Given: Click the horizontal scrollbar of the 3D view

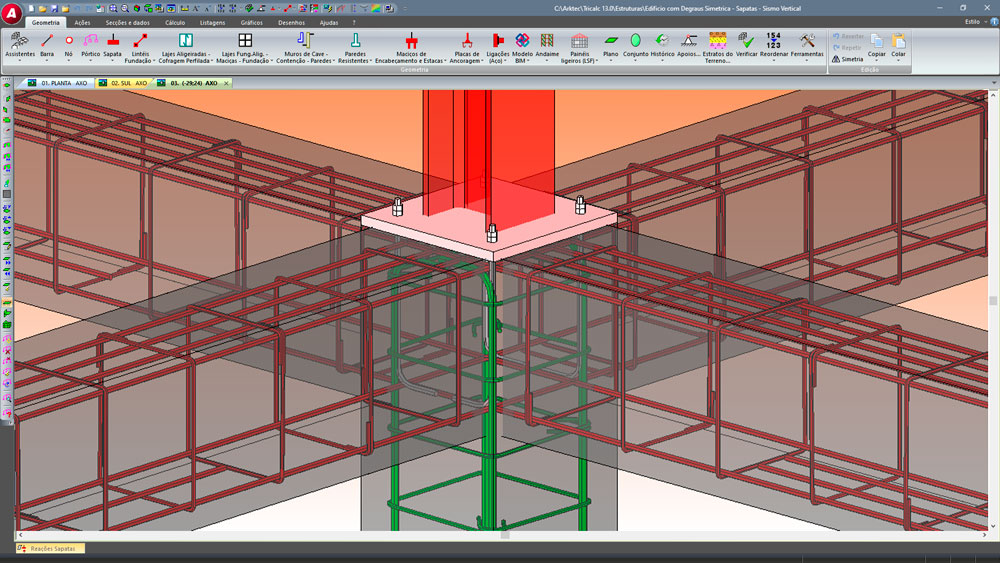Looking at the screenshot, I should click(x=504, y=535).
